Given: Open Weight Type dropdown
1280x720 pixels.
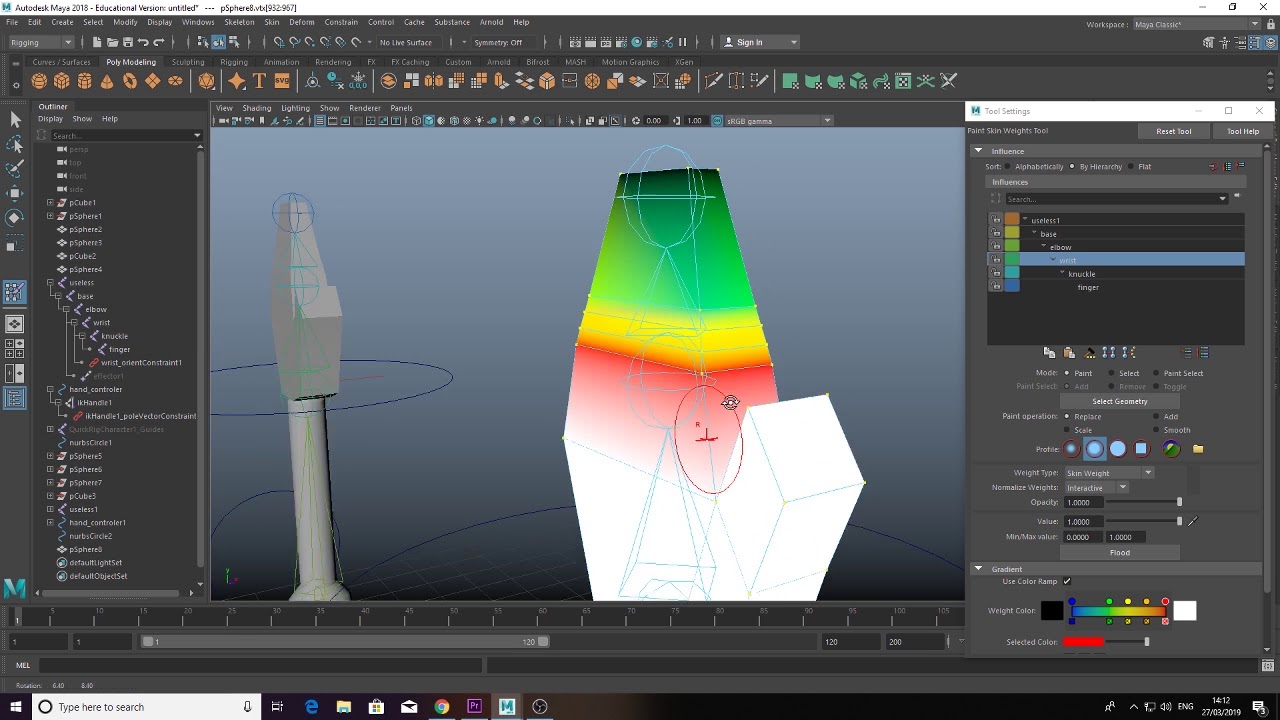Looking at the screenshot, I should tap(1109, 473).
